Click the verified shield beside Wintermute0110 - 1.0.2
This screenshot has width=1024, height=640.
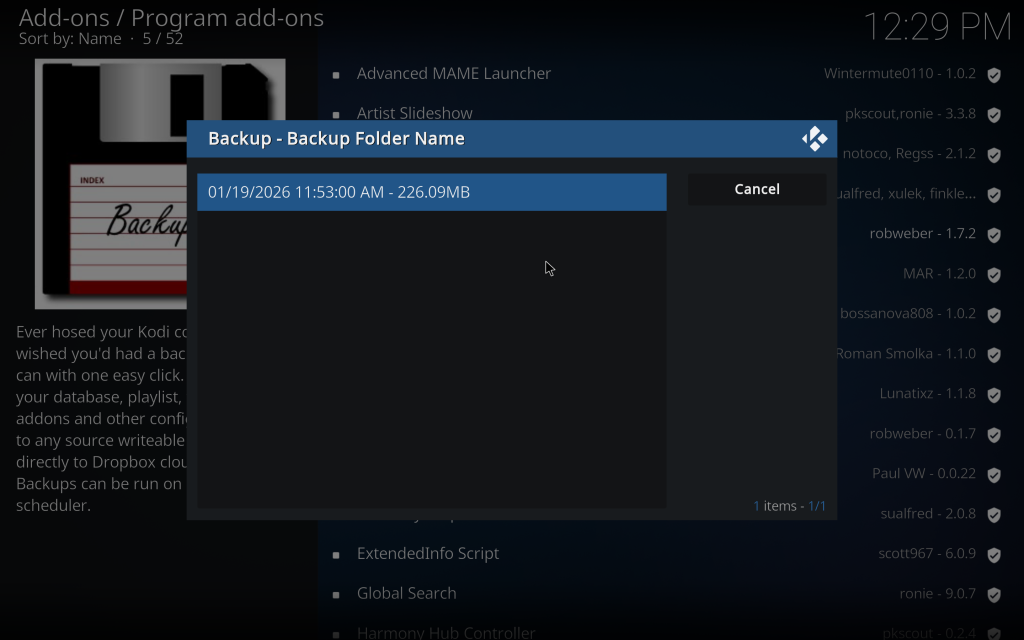994,75
